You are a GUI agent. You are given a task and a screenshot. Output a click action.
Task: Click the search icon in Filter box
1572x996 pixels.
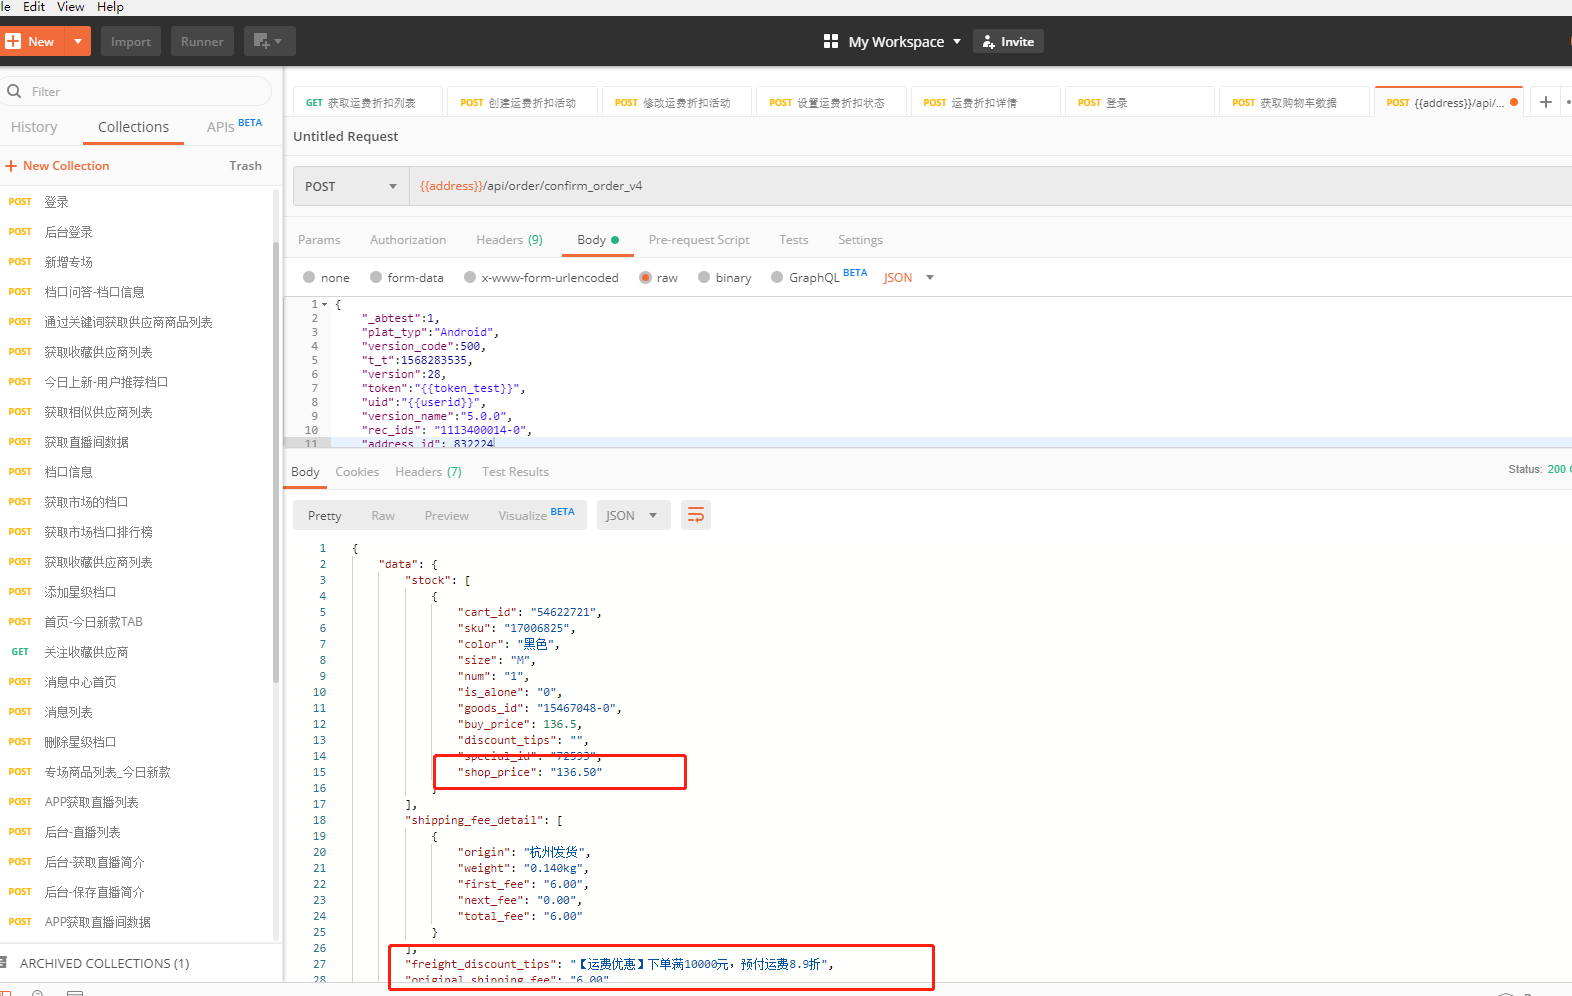click(14, 91)
